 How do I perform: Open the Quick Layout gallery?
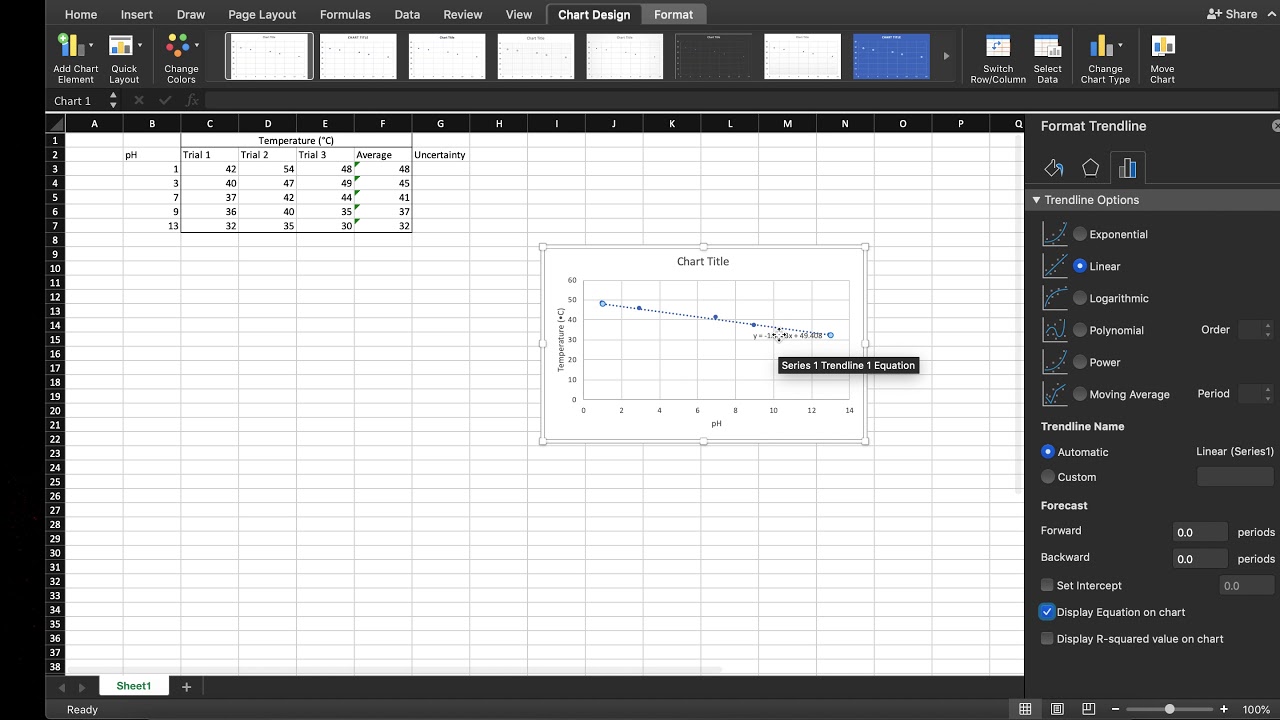(124, 59)
